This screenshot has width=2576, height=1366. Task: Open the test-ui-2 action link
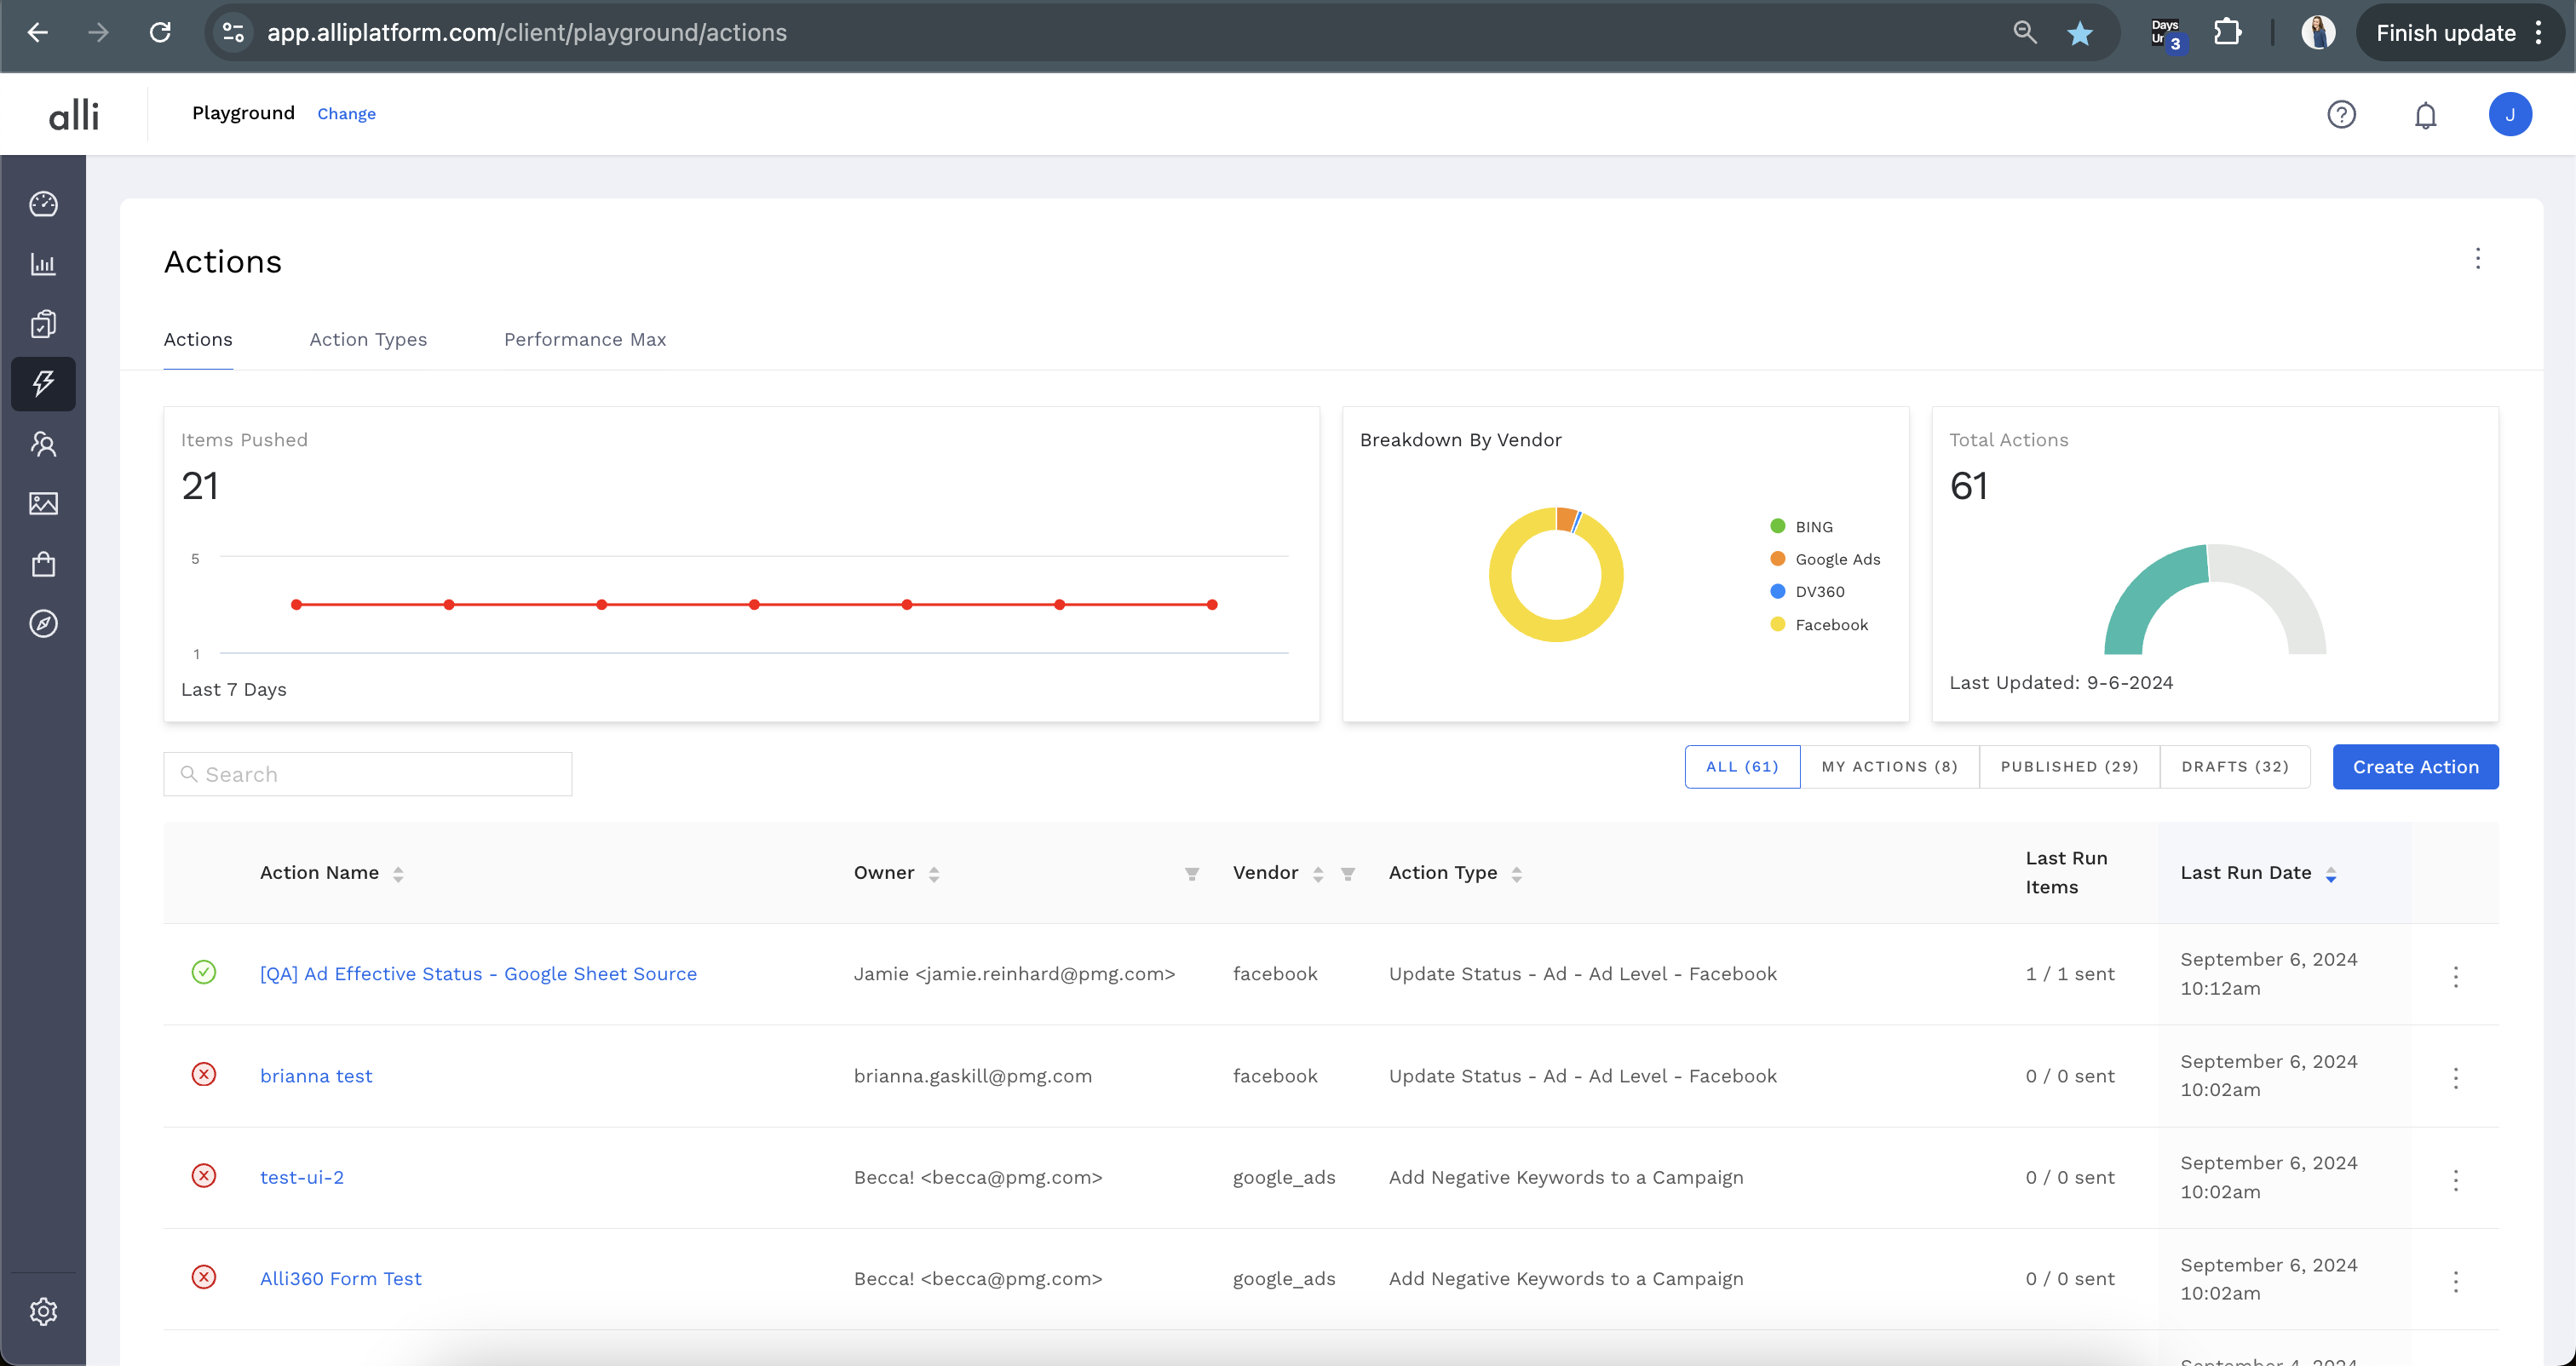click(x=302, y=1177)
